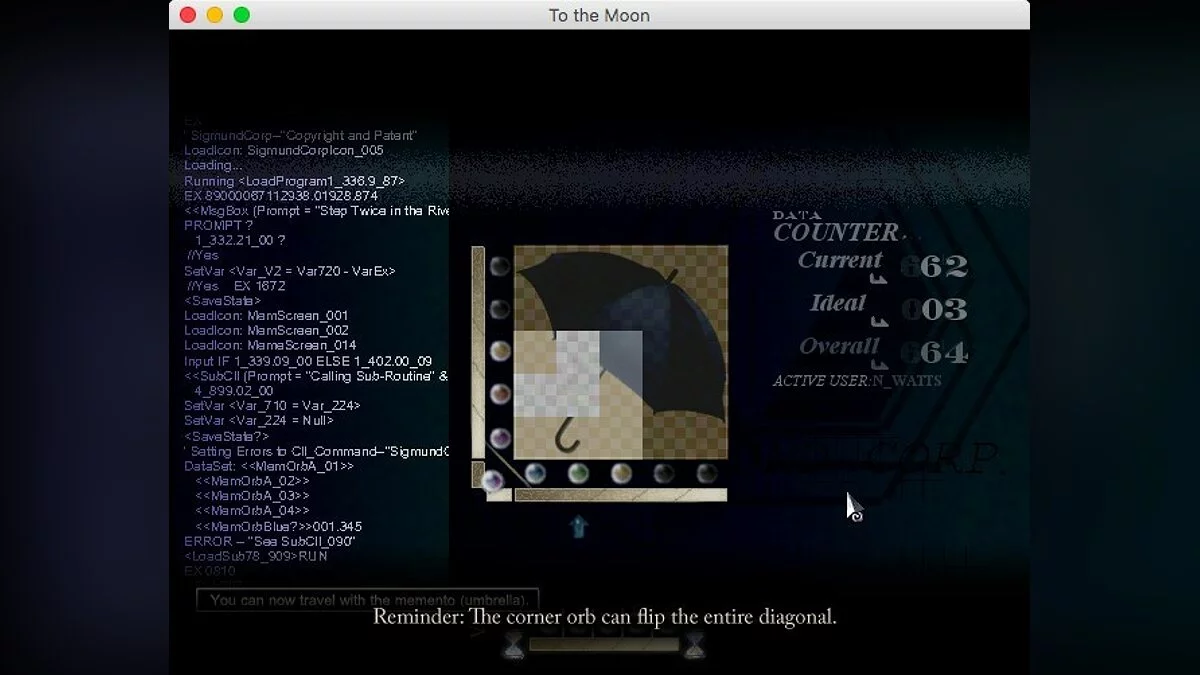Click the yellow orb in the bottom row

coord(621,473)
